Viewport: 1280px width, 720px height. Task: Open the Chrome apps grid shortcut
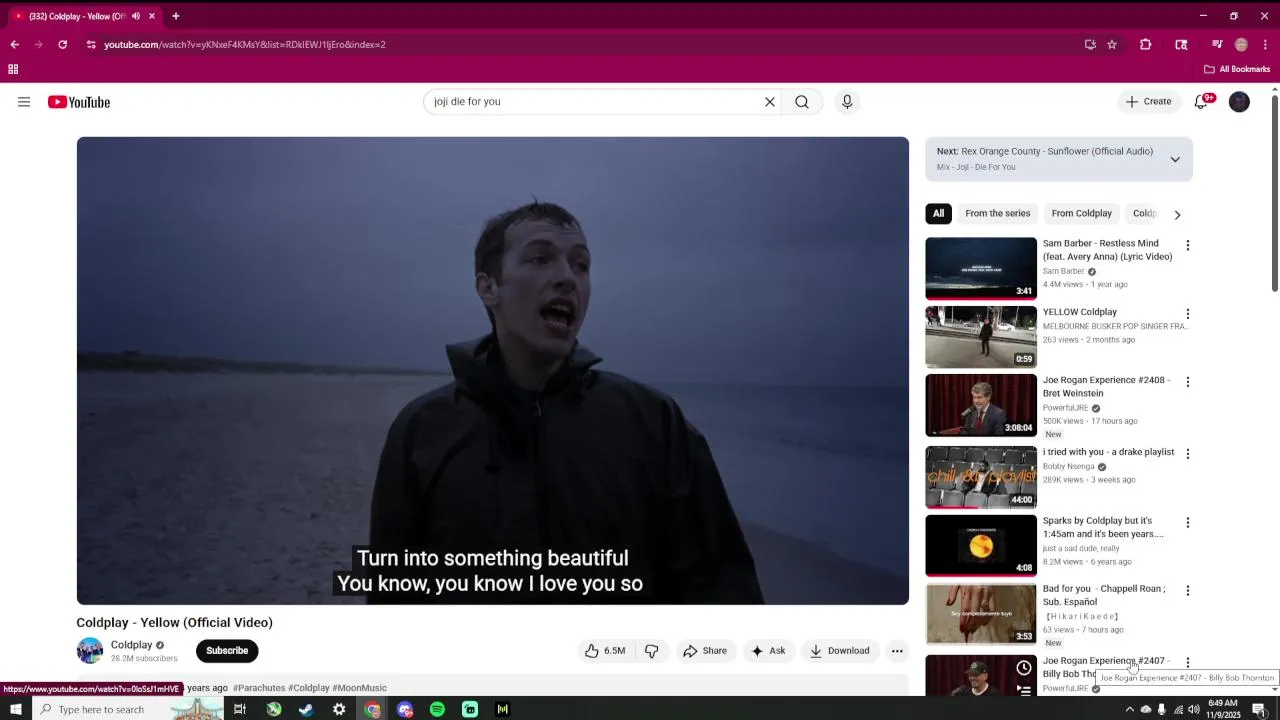click(x=13, y=69)
